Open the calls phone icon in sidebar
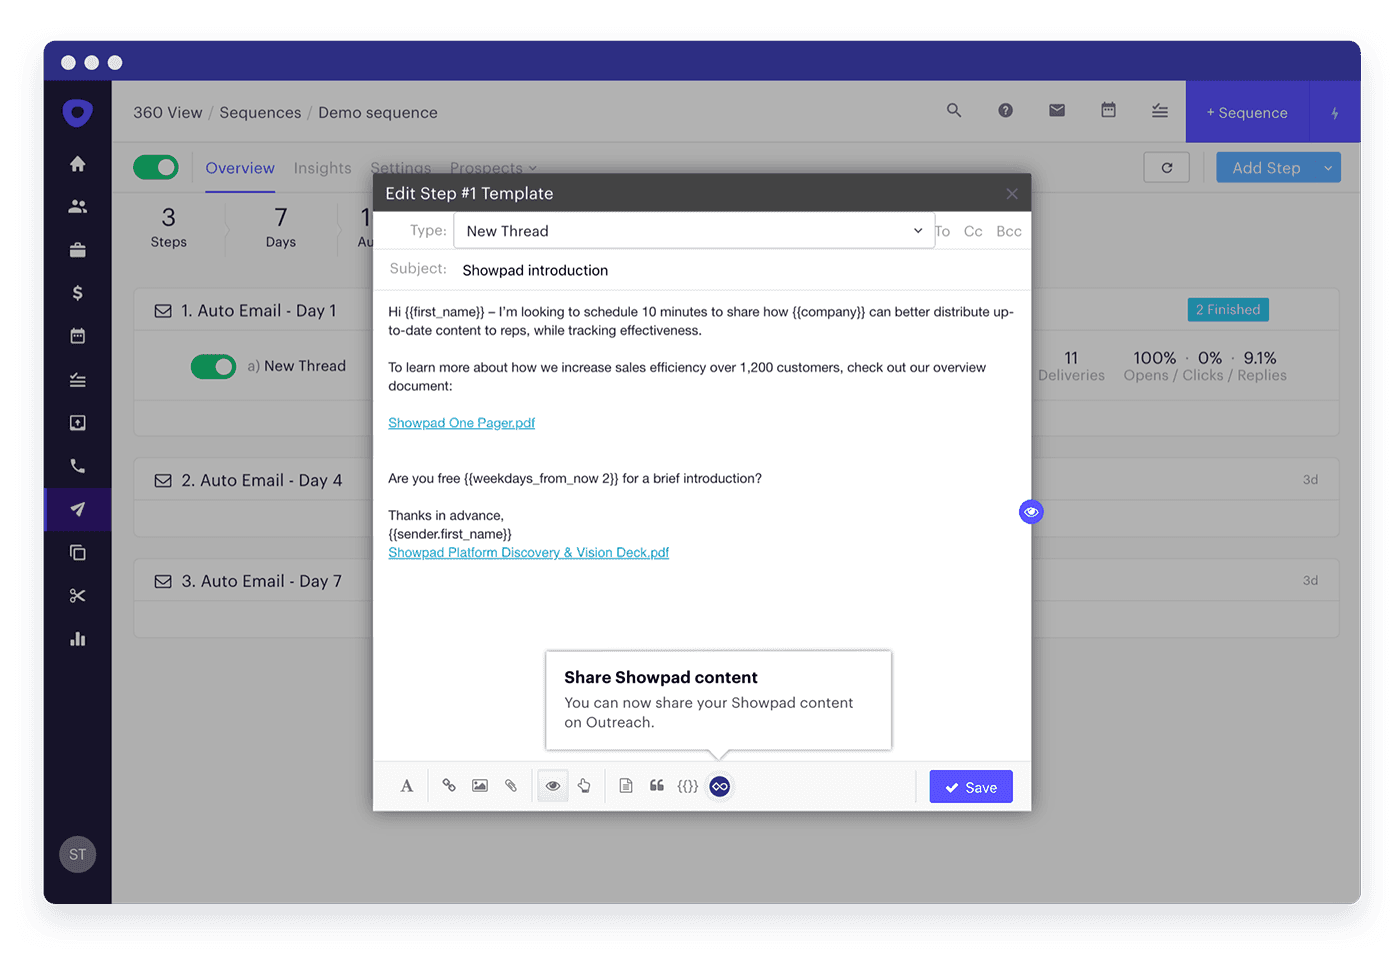The height and width of the screenshot is (968, 1400). click(x=78, y=466)
